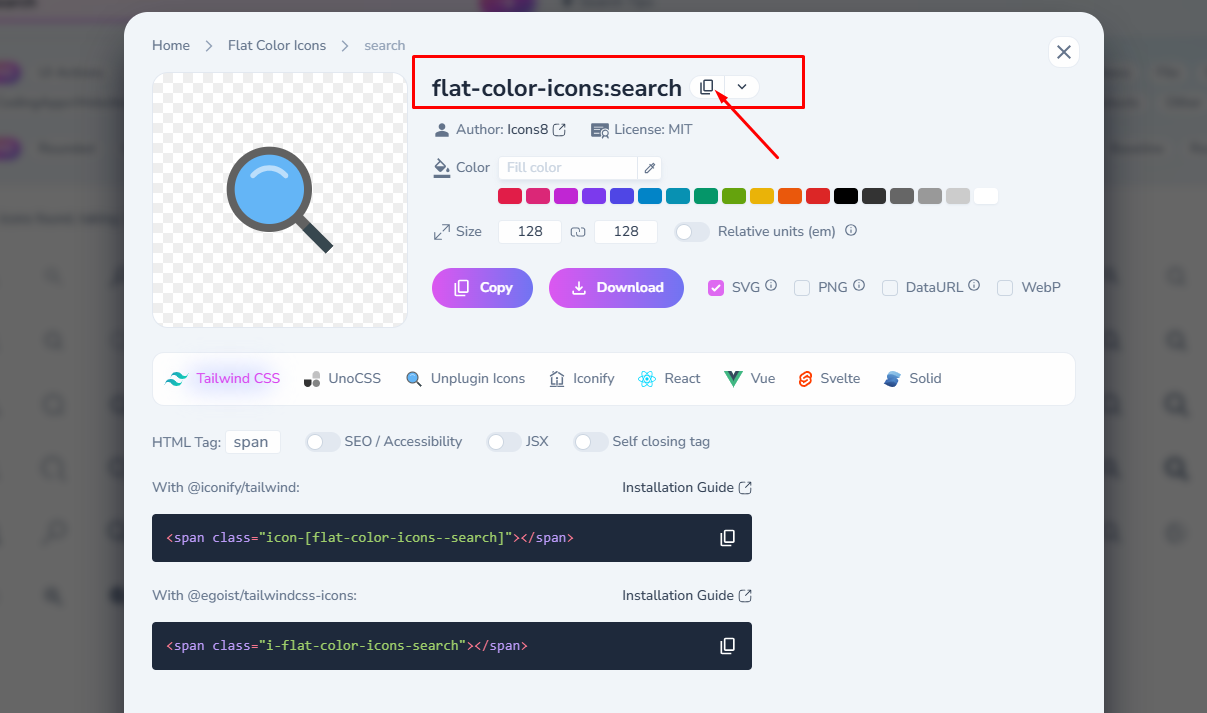Viewport: 1207px width, 713px height.
Task: Go to Home breadcrumb
Action: click(171, 45)
